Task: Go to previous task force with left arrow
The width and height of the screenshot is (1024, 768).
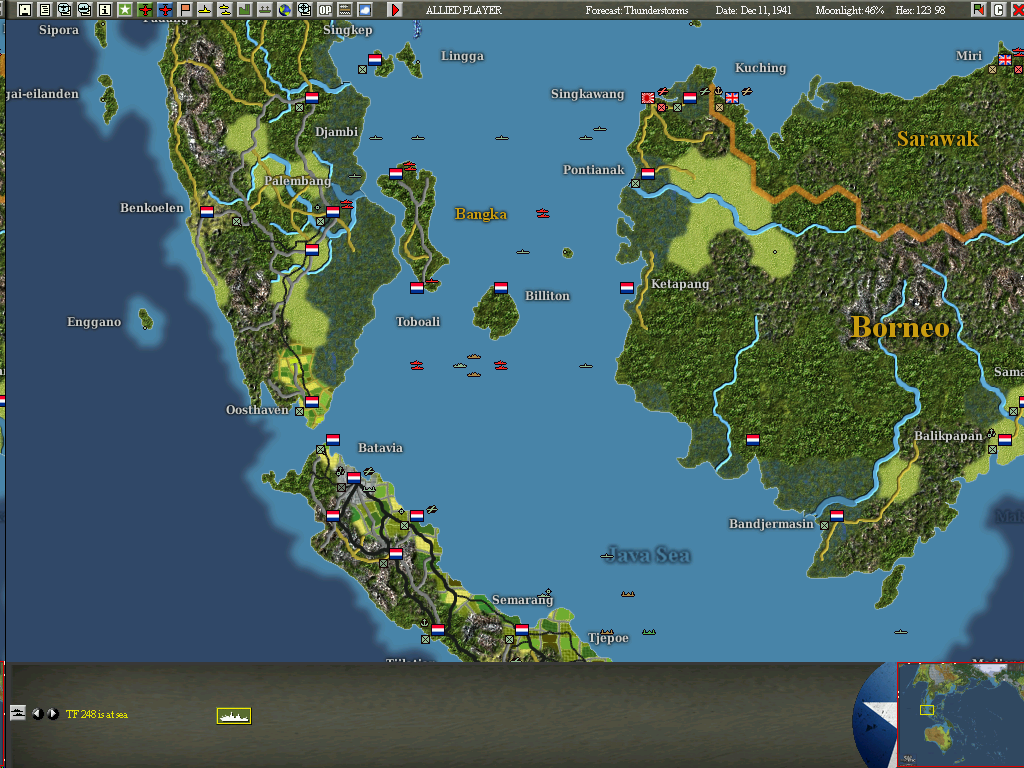Action: pyautogui.click(x=38, y=714)
